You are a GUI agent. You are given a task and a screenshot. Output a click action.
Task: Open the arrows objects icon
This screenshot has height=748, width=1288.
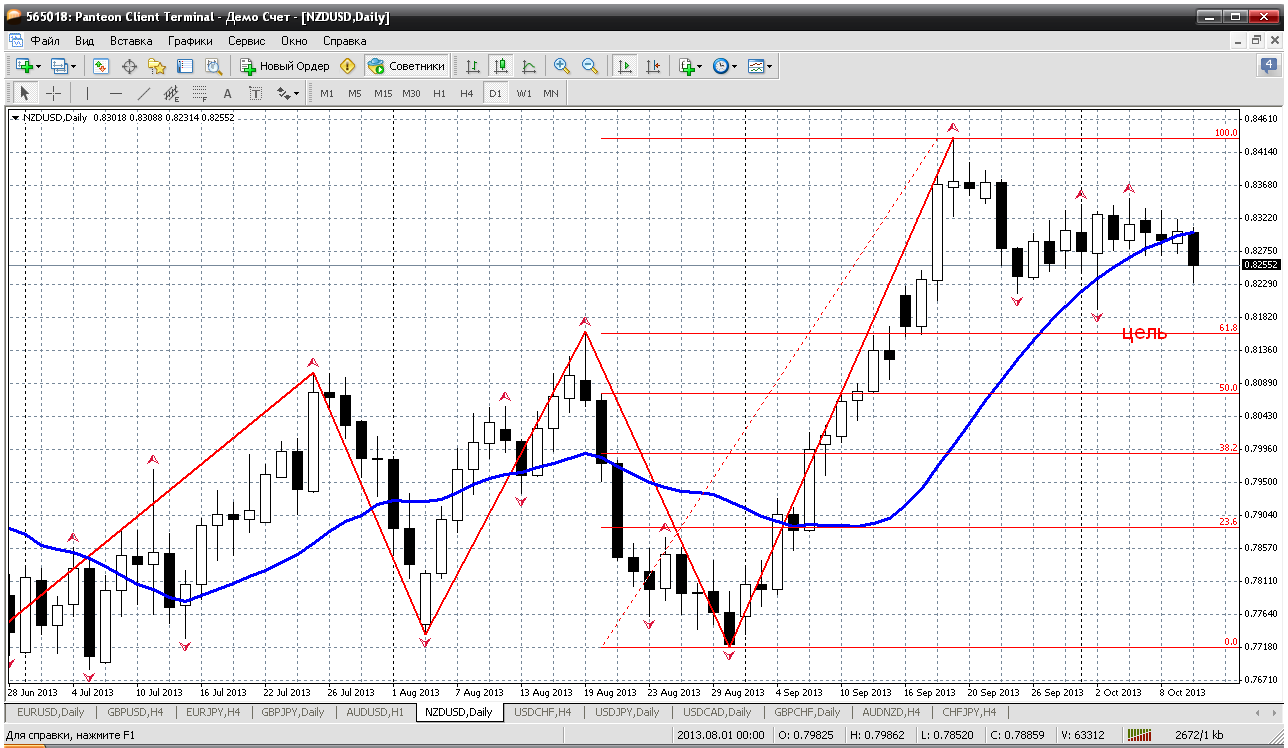(284, 93)
